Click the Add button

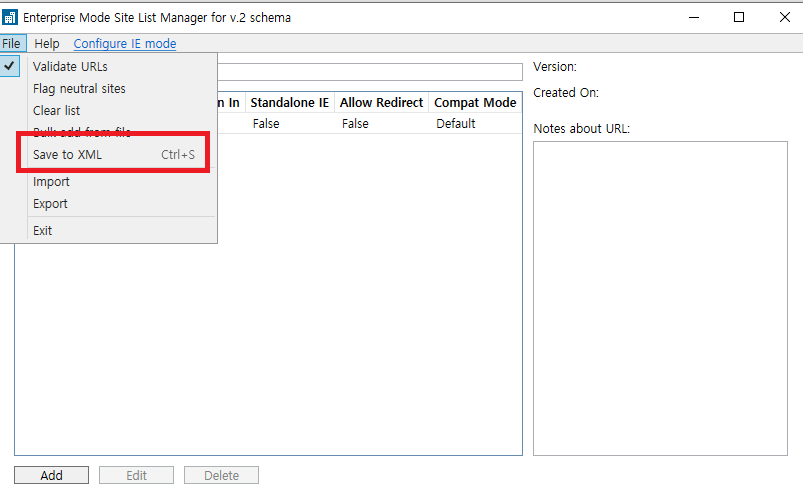click(51, 475)
